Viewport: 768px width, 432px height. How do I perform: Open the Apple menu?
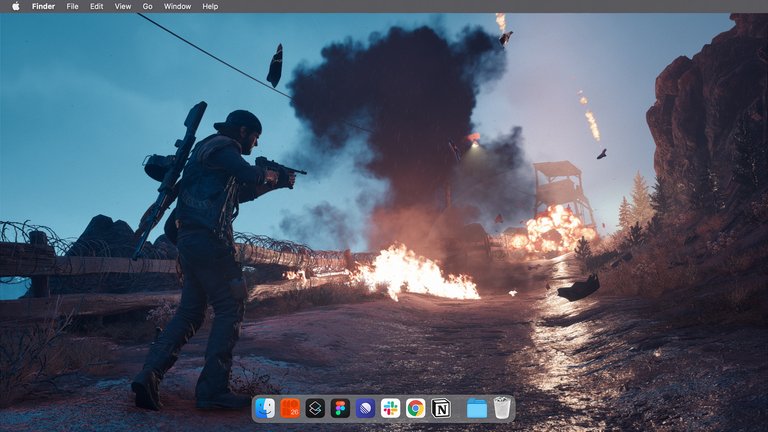[x=16, y=6]
